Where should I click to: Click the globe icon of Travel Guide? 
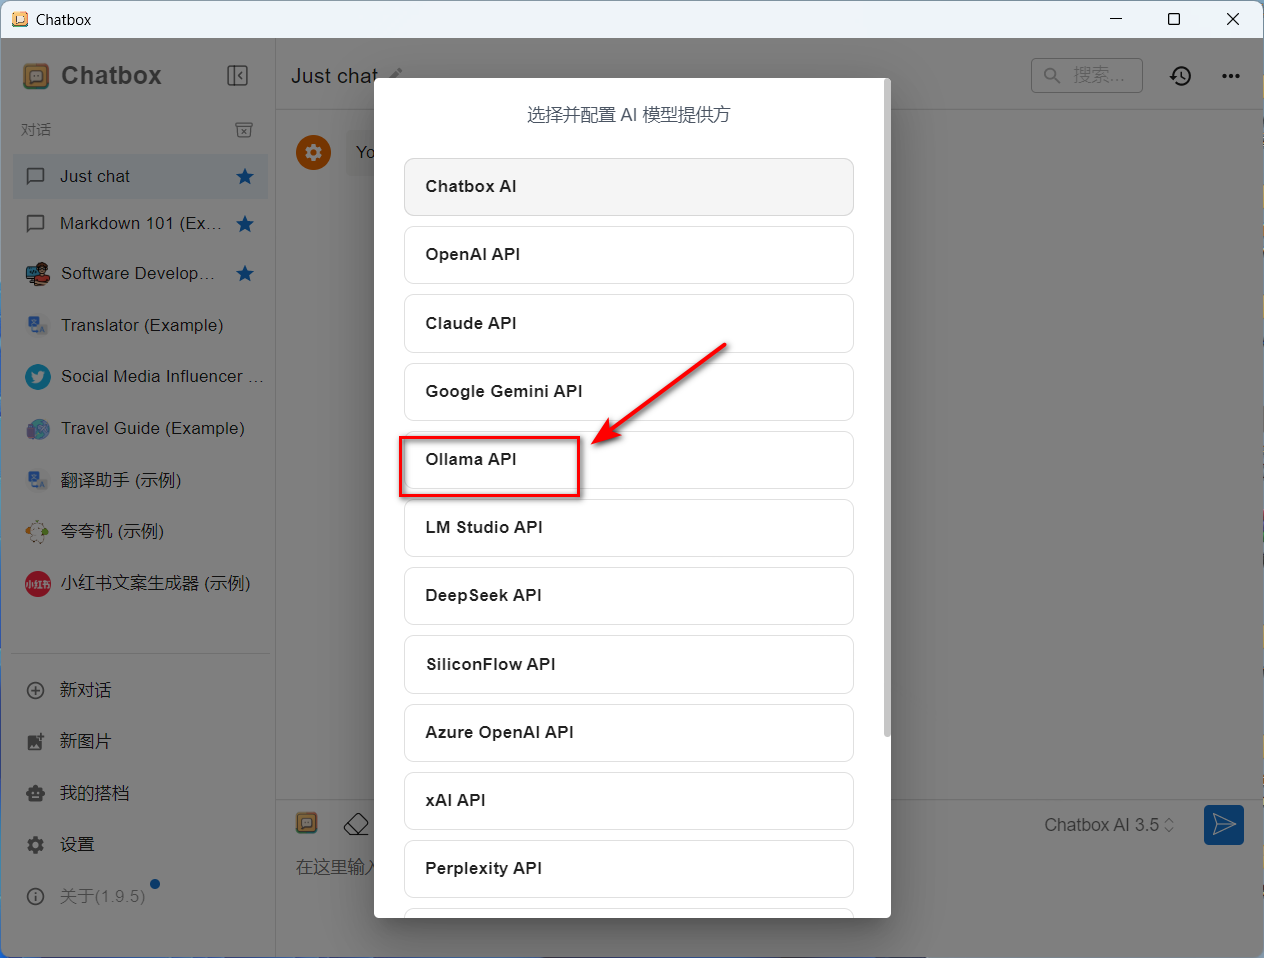pos(38,429)
